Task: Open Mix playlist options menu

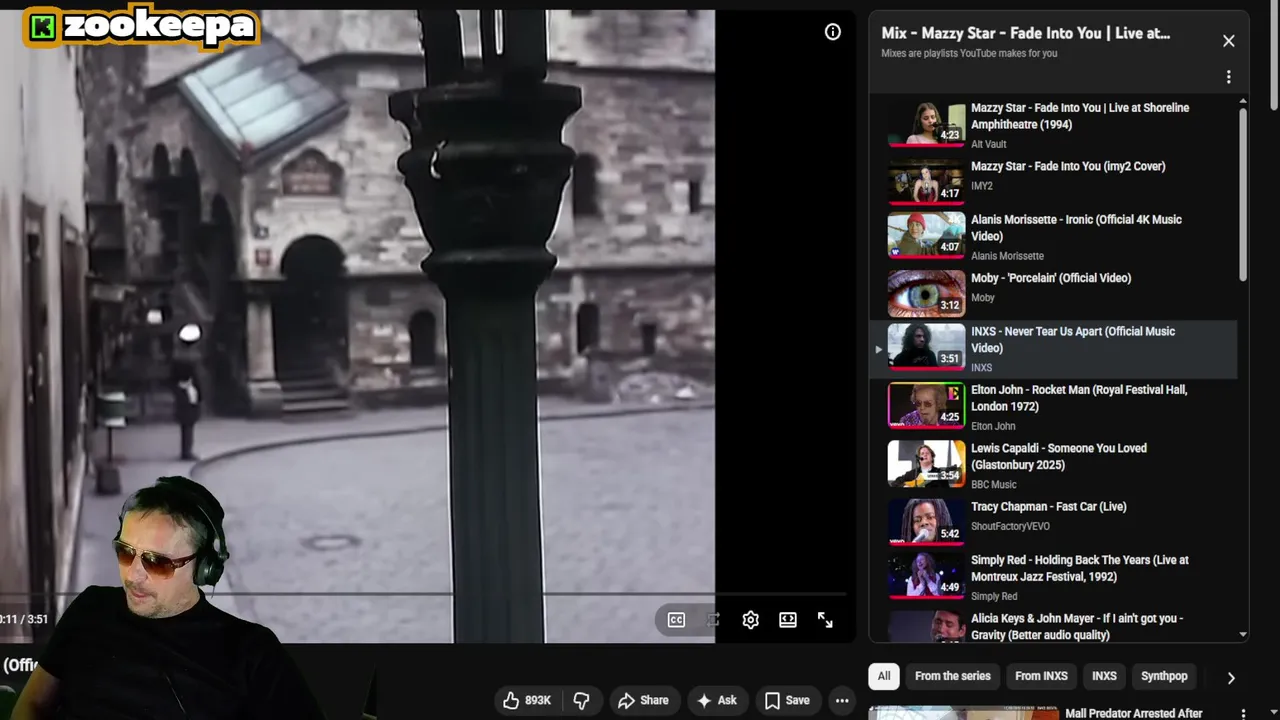Action: point(1228,77)
